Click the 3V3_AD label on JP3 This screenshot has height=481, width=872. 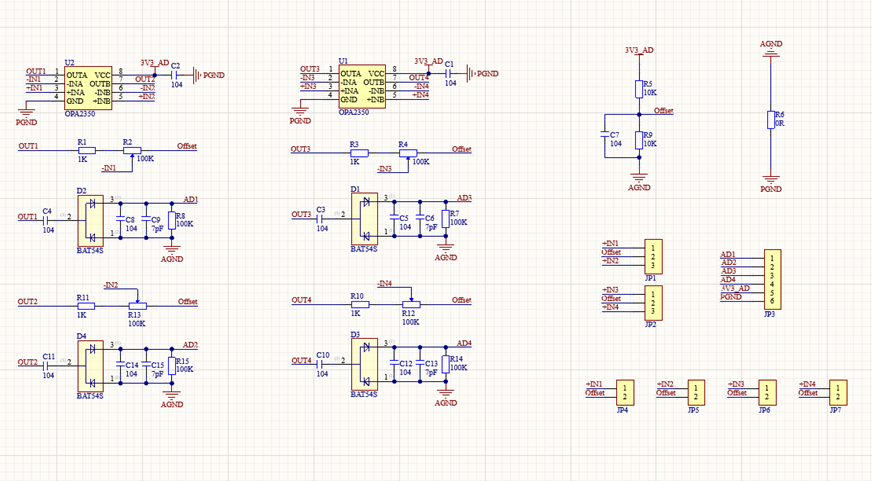pyautogui.click(x=736, y=288)
